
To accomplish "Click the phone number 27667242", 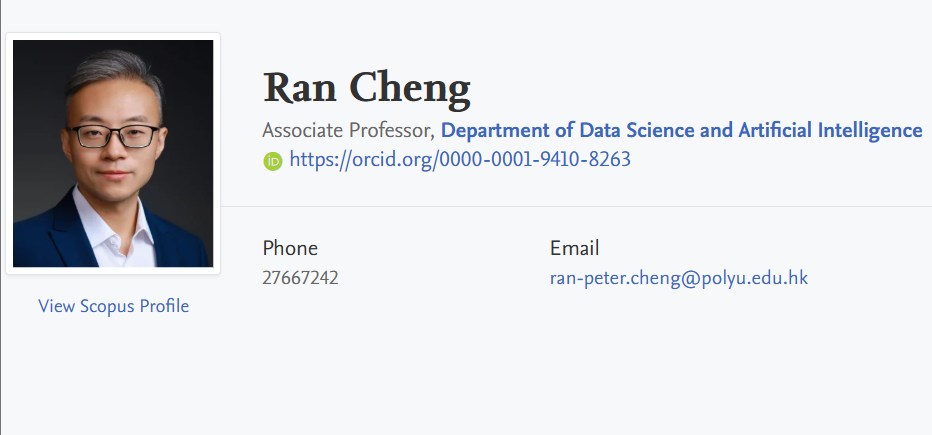I will (x=300, y=278).
